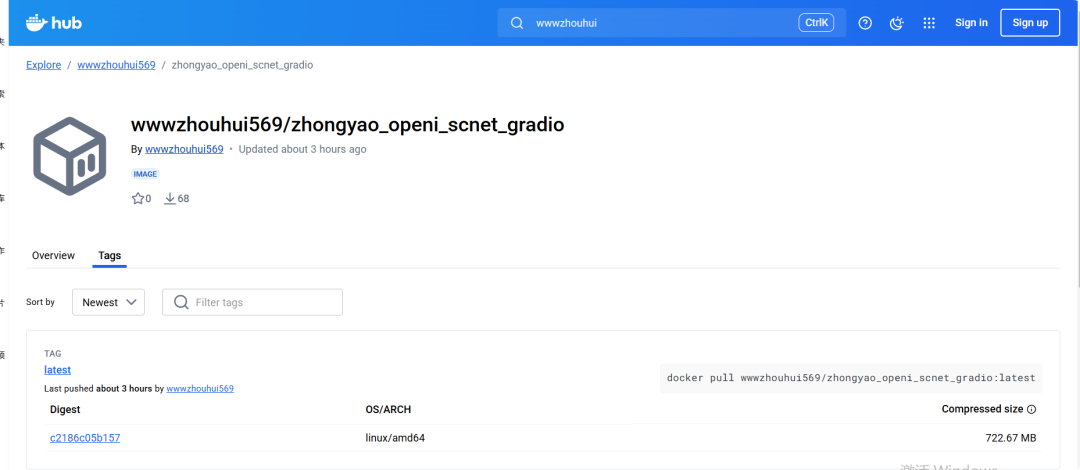Toggle the dark mode theme icon
This screenshot has height=470, width=1080.
click(896, 23)
